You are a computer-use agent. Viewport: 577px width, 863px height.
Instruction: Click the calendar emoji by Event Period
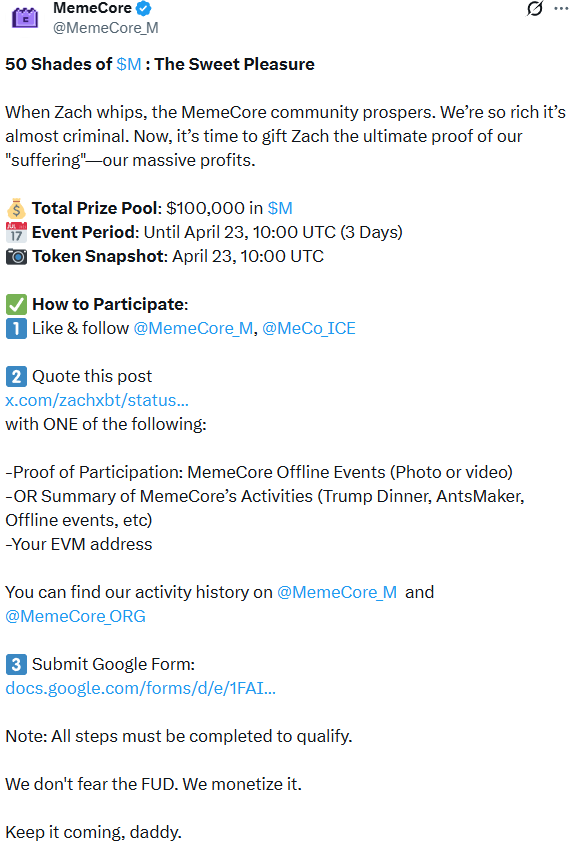pyautogui.click(x=17, y=232)
